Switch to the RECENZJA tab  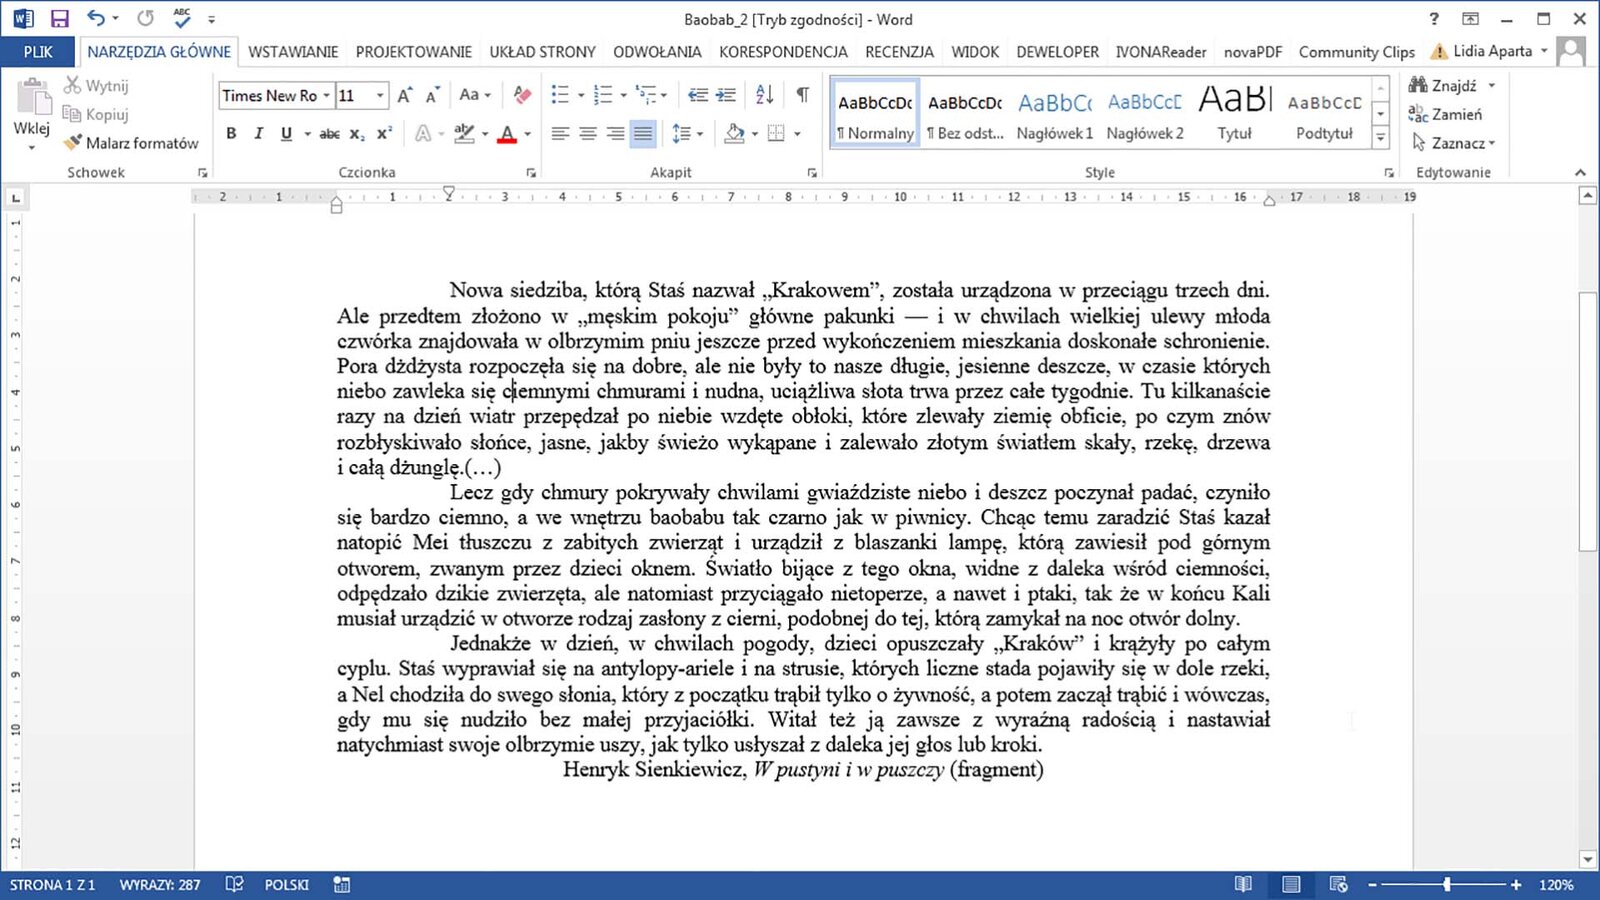899,52
